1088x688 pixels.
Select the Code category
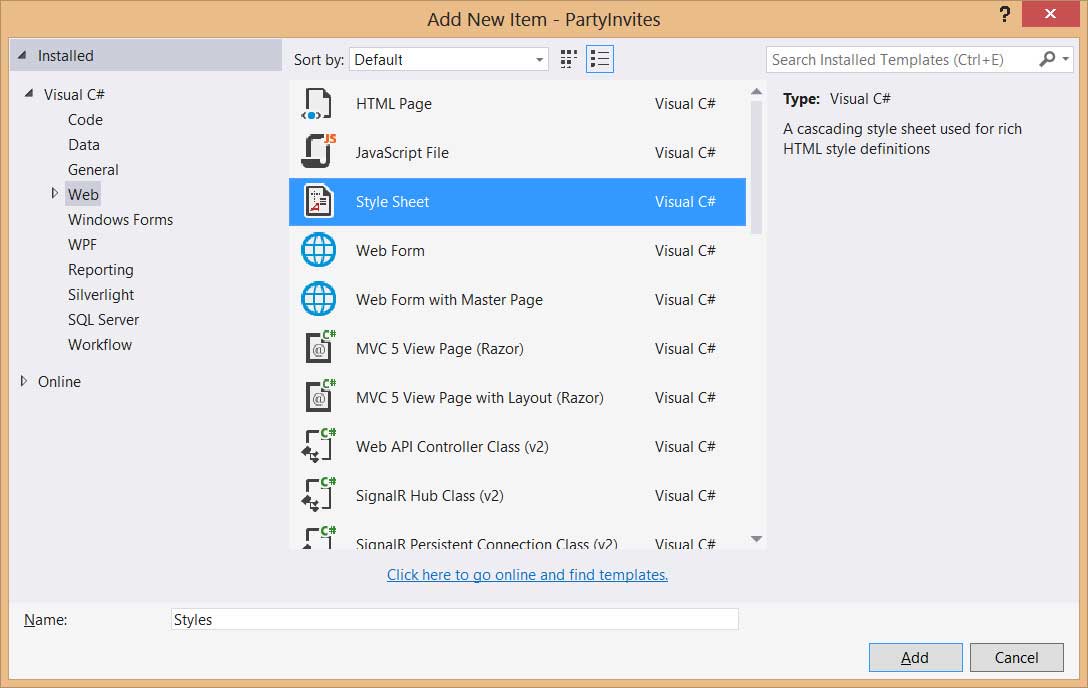point(85,119)
